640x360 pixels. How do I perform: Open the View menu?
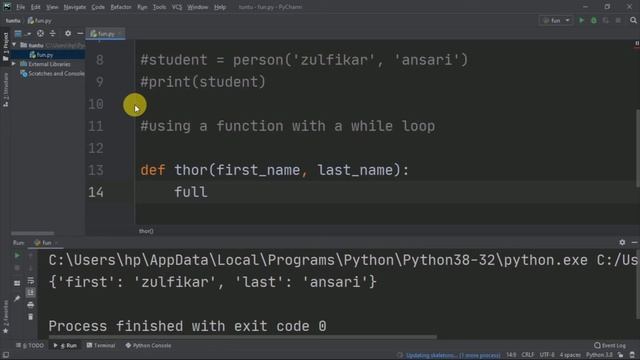[52, 7]
